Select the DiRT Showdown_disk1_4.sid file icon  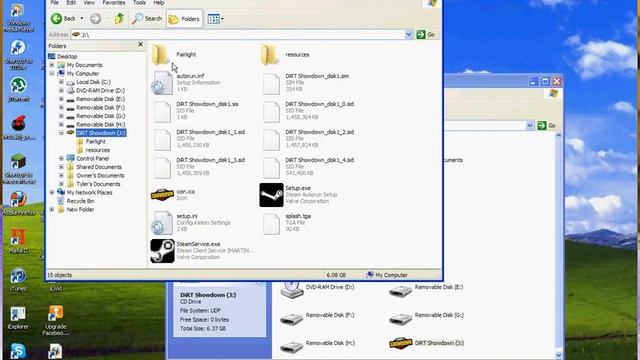pos(271,167)
